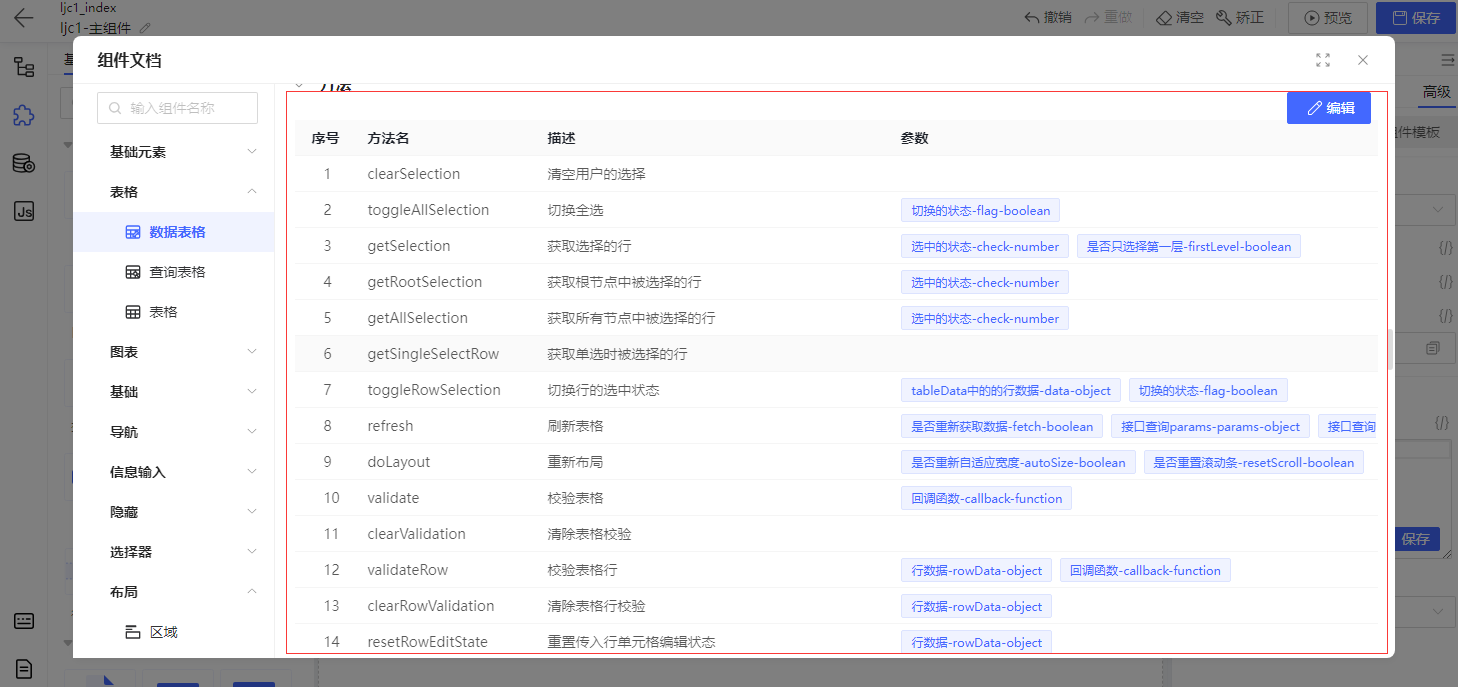Viewport: 1458px width, 687px height.
Task: Select 查询表格 in the component list
Action: [174, 272]
